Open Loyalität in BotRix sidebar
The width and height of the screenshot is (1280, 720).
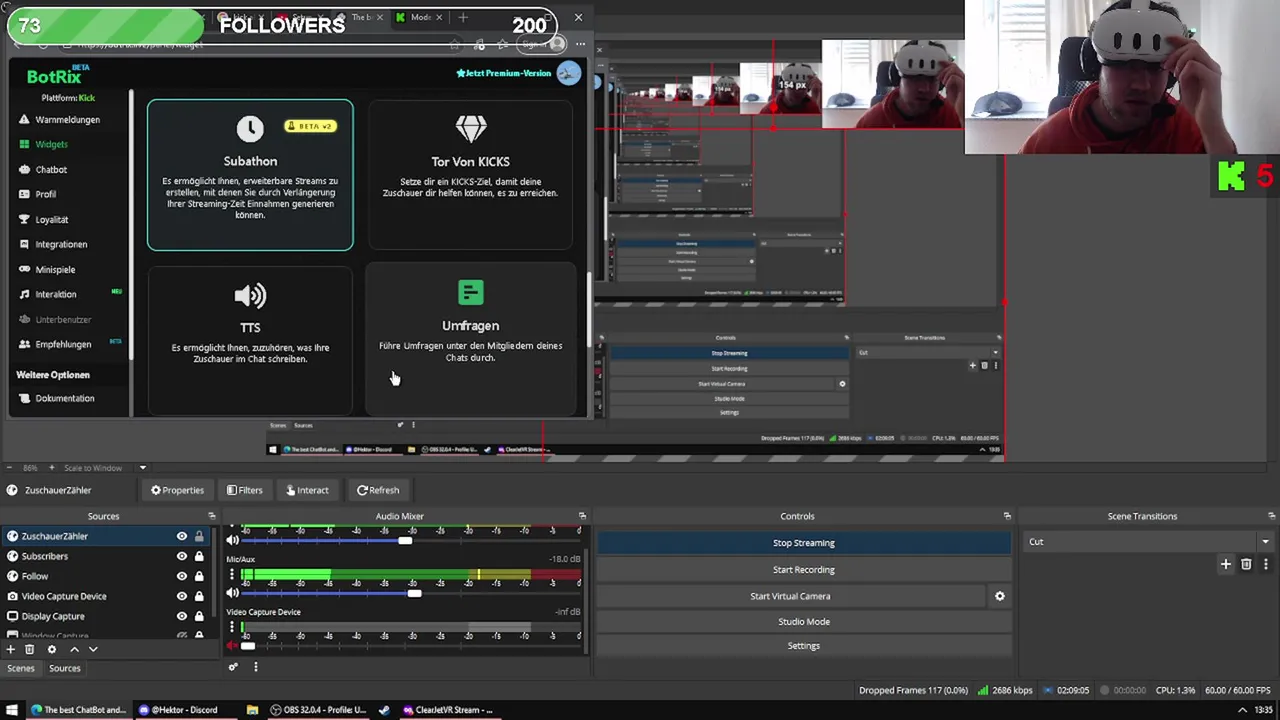tap(51, 219)
